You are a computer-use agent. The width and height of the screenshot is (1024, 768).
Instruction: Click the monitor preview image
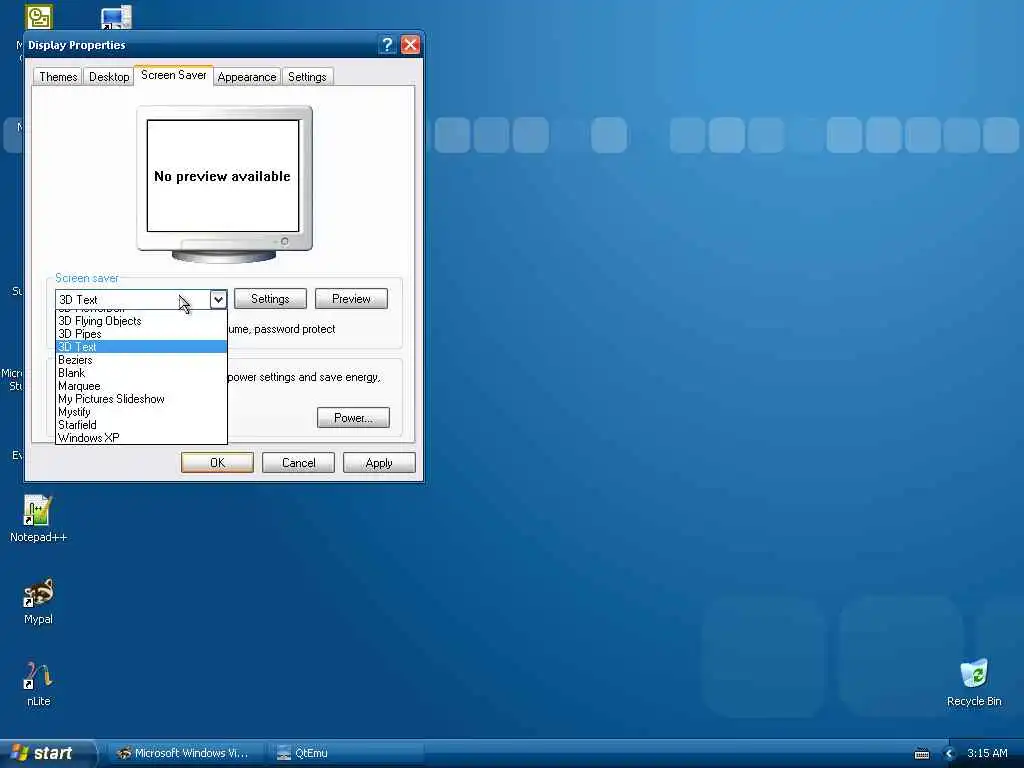click(224, 184)
